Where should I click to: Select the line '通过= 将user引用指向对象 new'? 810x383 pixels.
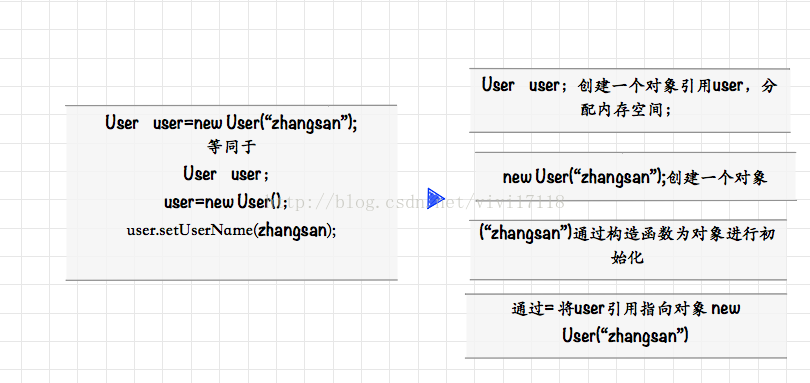[x=626, y=309]
